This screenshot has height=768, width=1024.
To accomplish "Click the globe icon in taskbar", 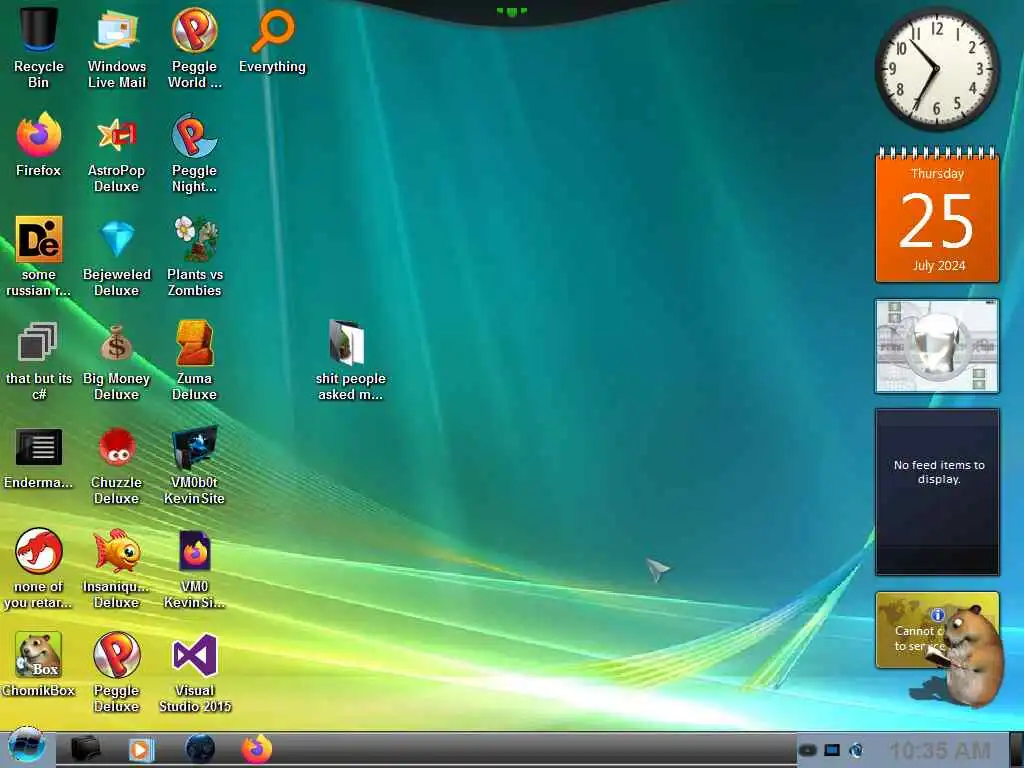I will pyautogui.click(x=200, y=748).
